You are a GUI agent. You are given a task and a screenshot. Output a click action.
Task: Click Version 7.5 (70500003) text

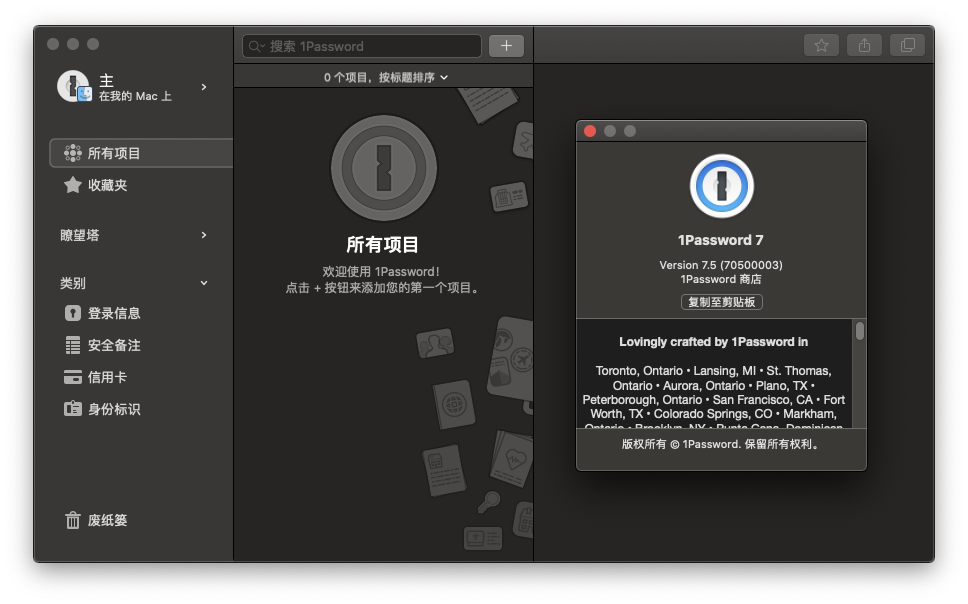[721, 265]
